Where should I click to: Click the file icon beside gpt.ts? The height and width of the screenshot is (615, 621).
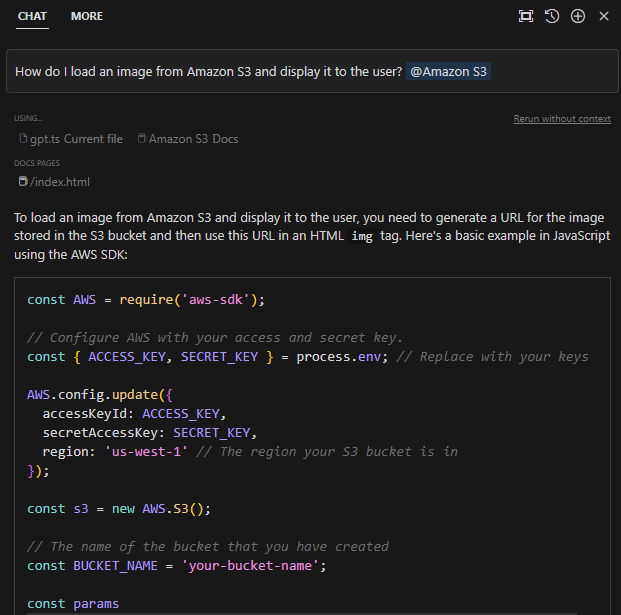coord(23,139)
